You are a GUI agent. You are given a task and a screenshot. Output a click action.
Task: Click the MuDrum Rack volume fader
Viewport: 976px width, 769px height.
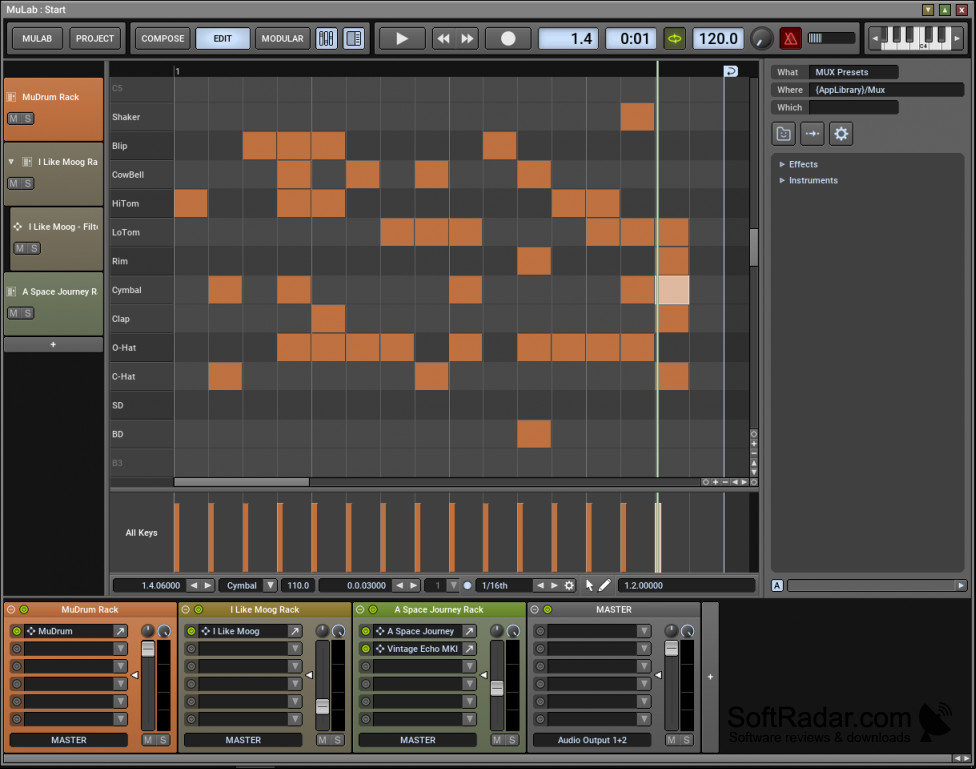(x=148, y=649)
